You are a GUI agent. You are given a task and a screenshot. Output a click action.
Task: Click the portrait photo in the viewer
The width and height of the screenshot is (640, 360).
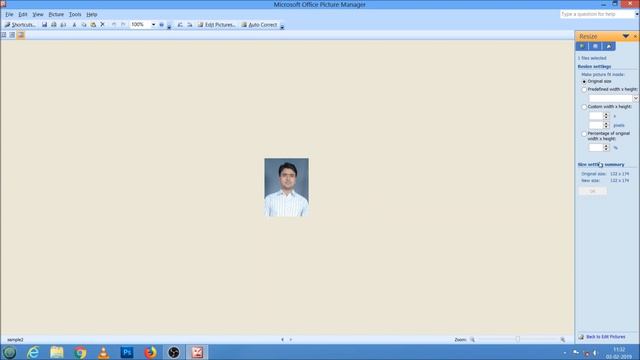point(287,187)
